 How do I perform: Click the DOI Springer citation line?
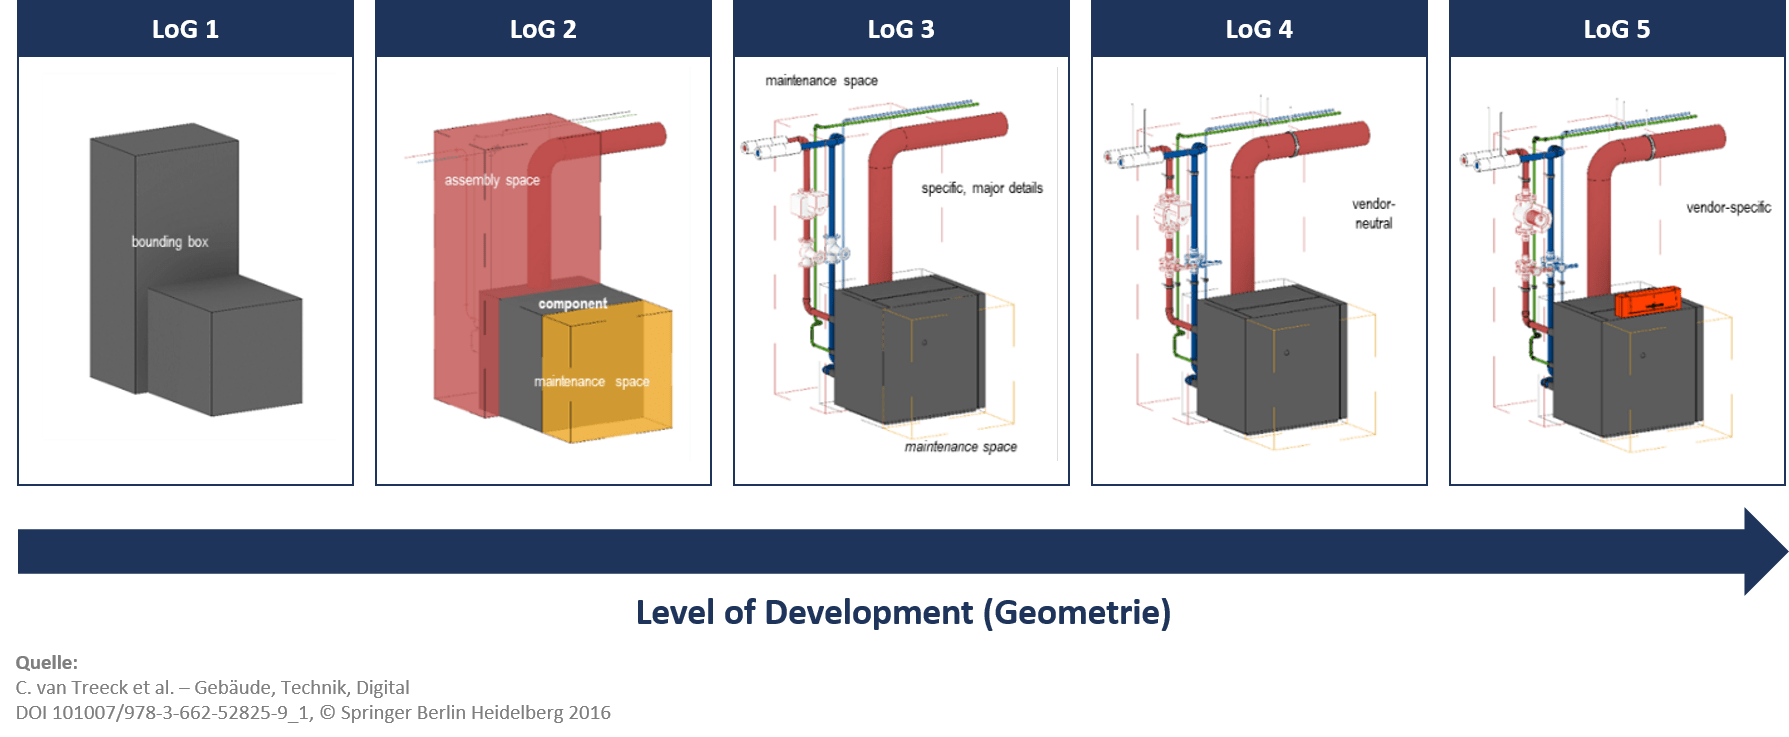(x=313, y=712)
